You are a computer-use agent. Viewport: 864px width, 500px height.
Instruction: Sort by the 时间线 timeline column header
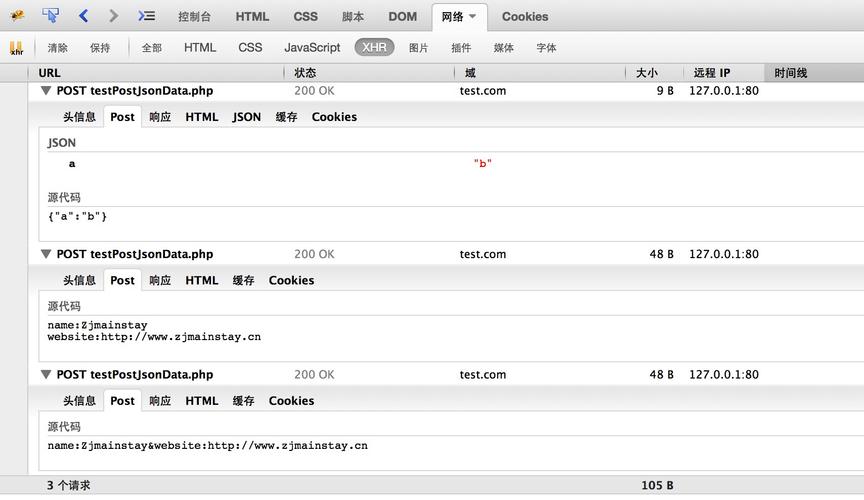[814, 73]
